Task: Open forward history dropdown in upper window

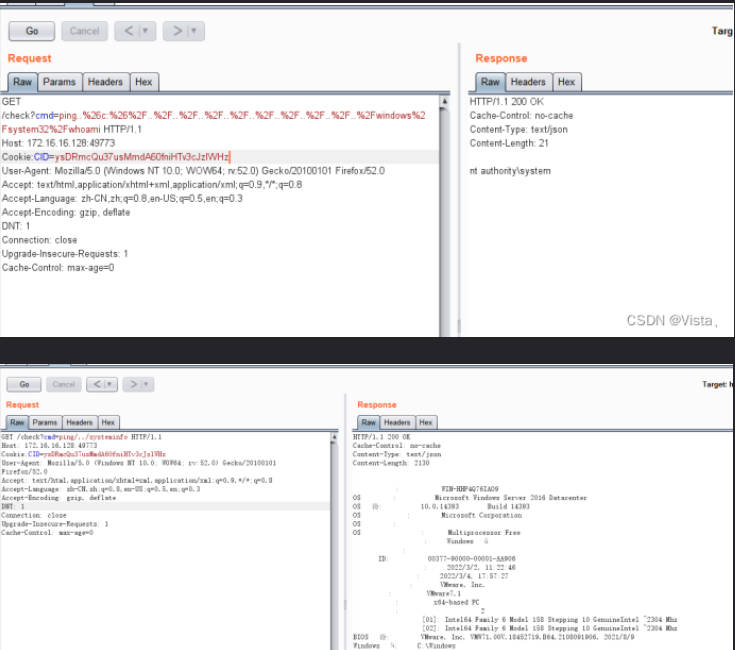Action: tap(195, 31)
